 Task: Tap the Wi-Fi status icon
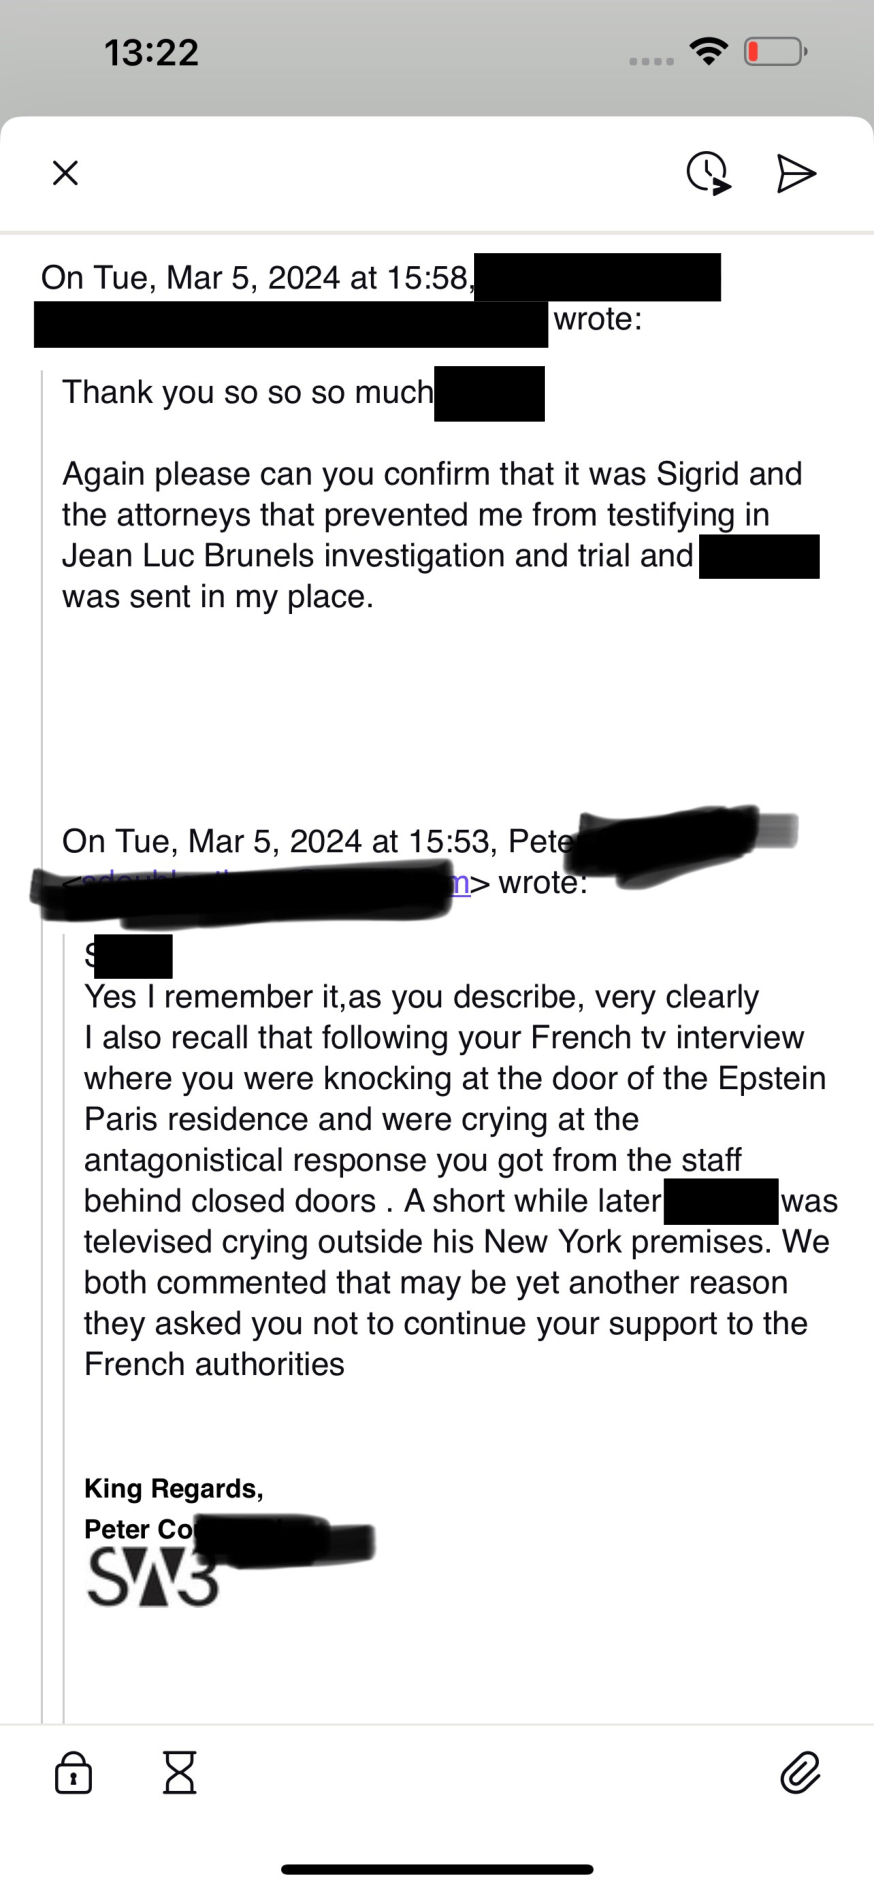coord(709,51)
